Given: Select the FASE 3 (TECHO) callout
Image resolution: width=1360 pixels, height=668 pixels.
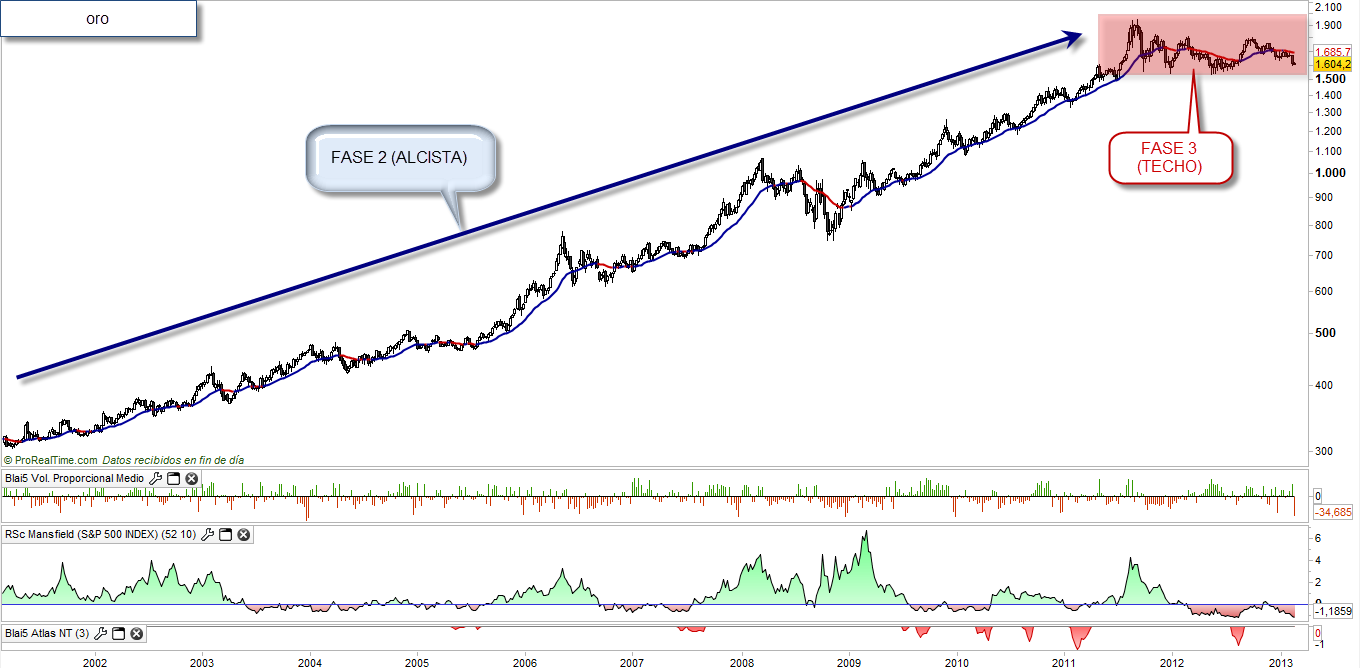Looking at the screenshot, I should [1169, 157].
